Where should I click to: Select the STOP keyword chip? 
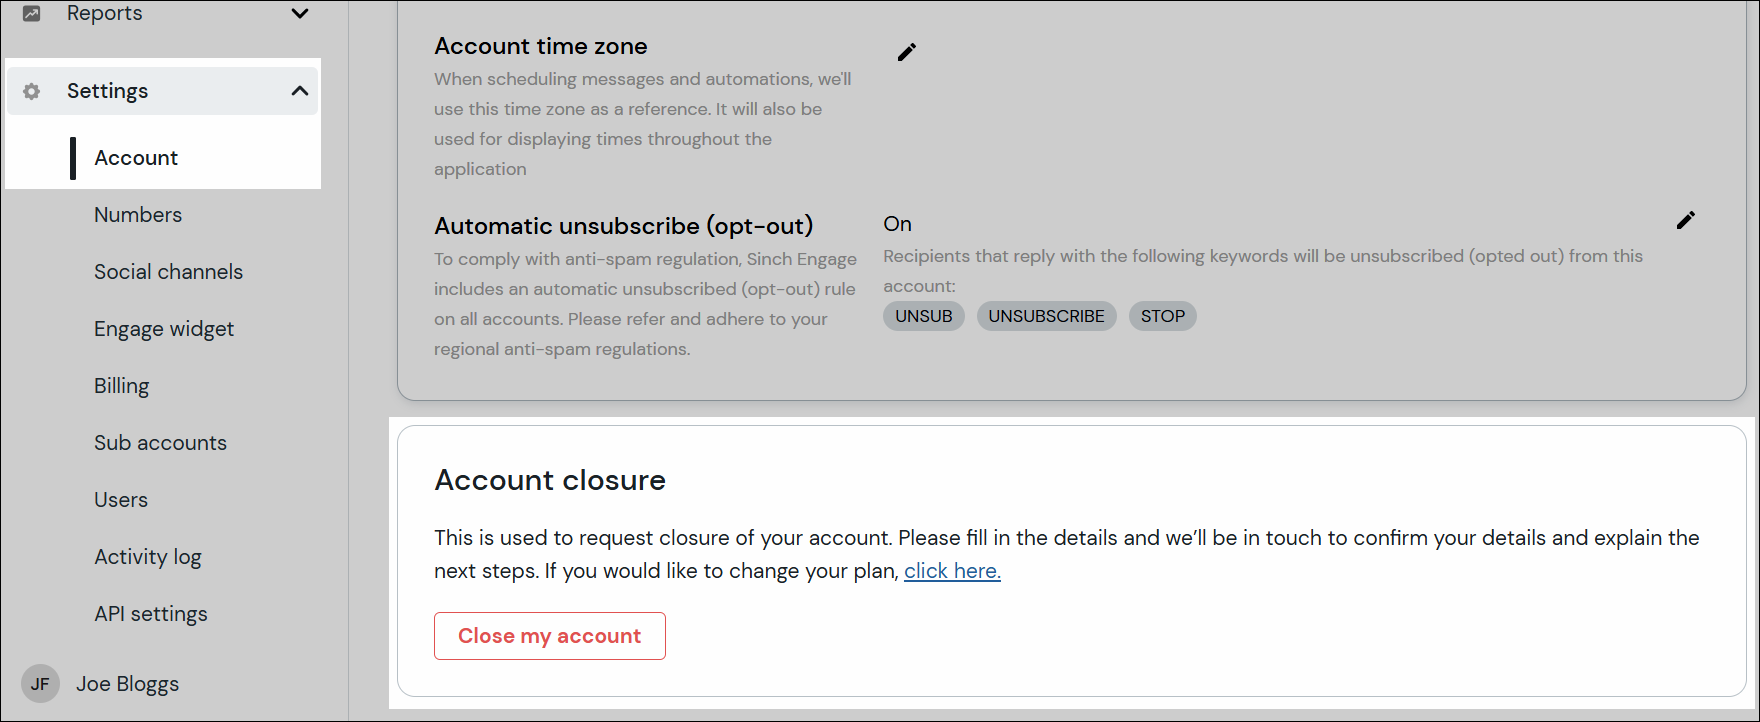coord(1161,315)
